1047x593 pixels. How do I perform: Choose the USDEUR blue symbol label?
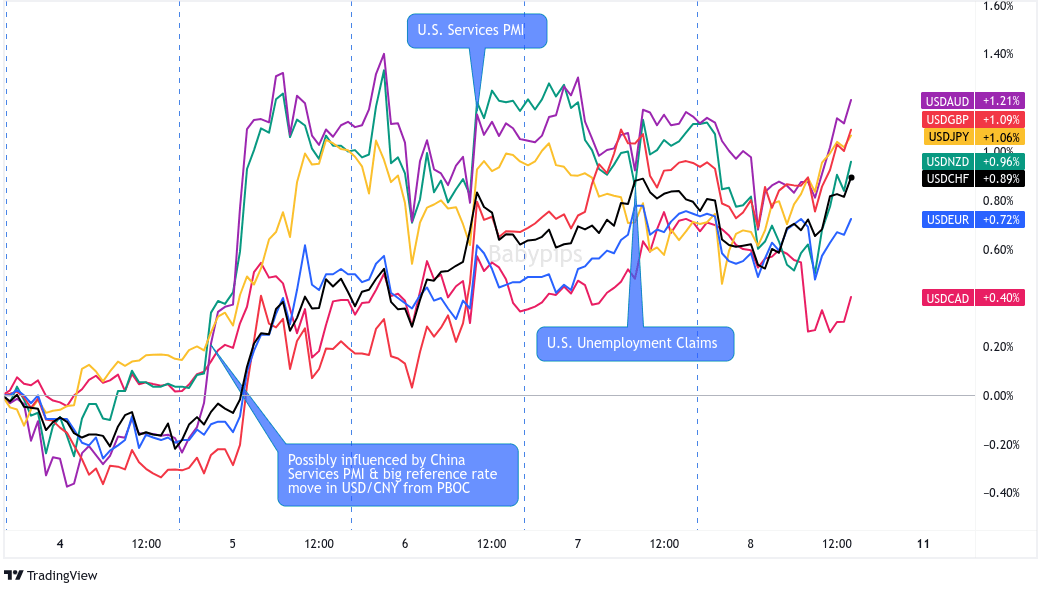pos(947,218)
